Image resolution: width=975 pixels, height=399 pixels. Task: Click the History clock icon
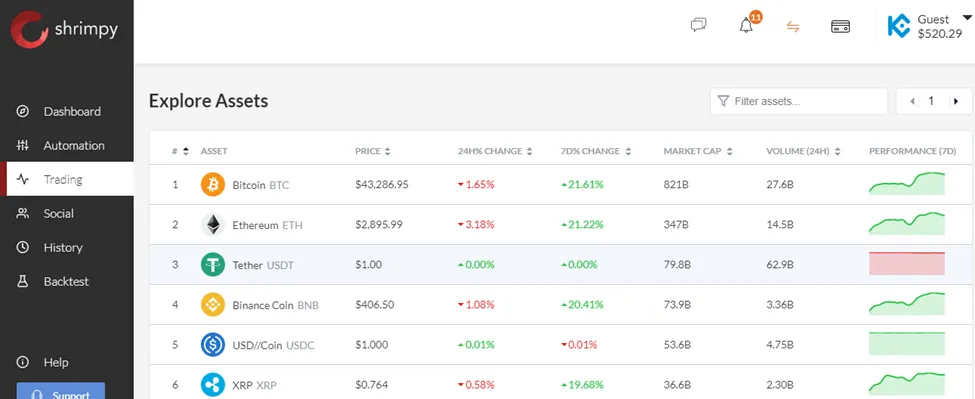pyautogui.click(x=22, y=247)
